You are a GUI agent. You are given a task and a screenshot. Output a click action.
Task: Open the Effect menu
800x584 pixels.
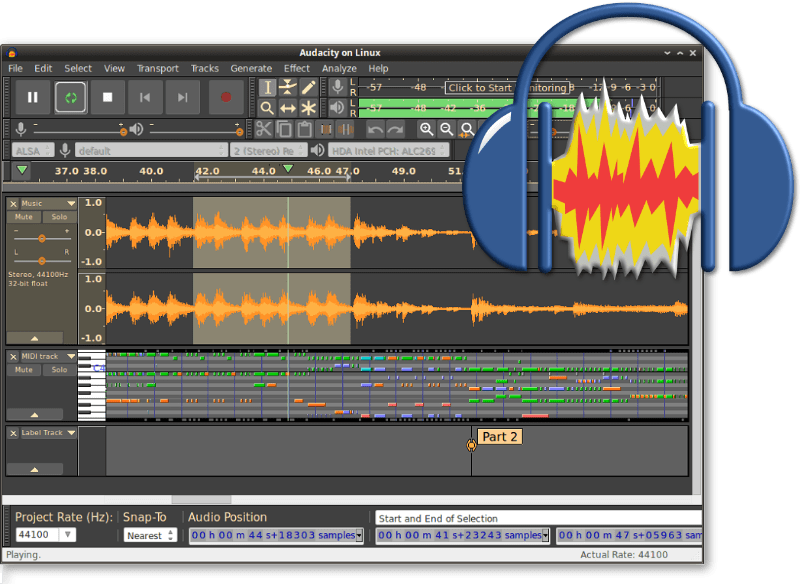point(297,68)
